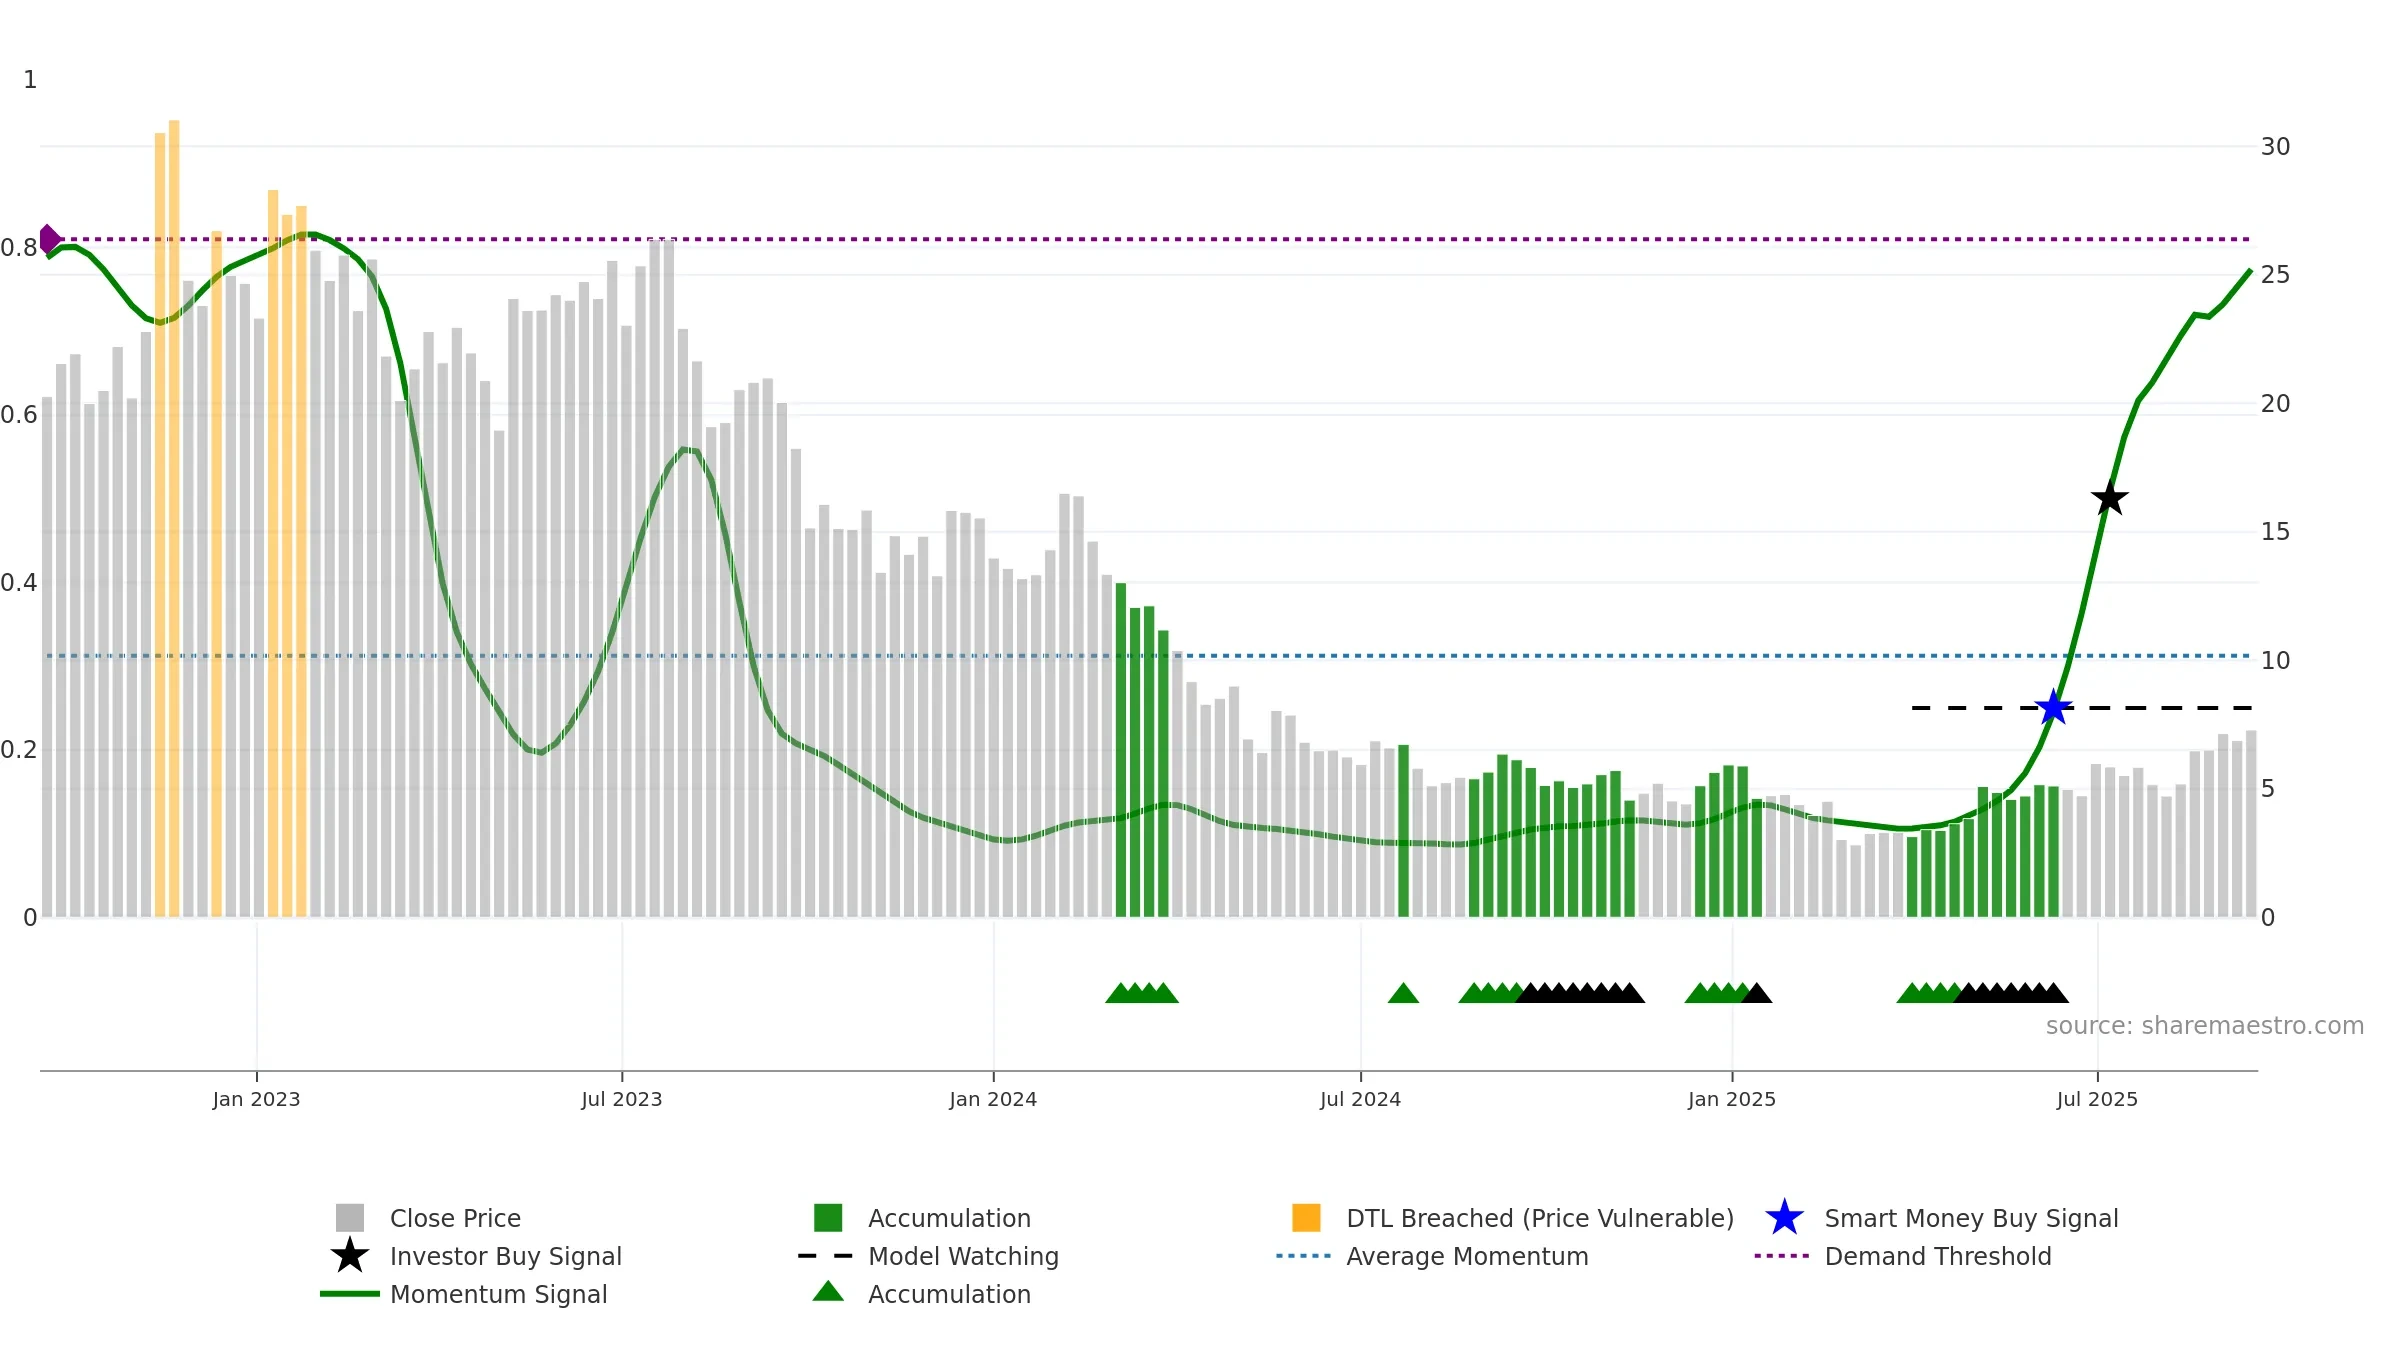Click the purple diamond Demand Threshold marker
2400x1350 pixels.
[49, 240]
